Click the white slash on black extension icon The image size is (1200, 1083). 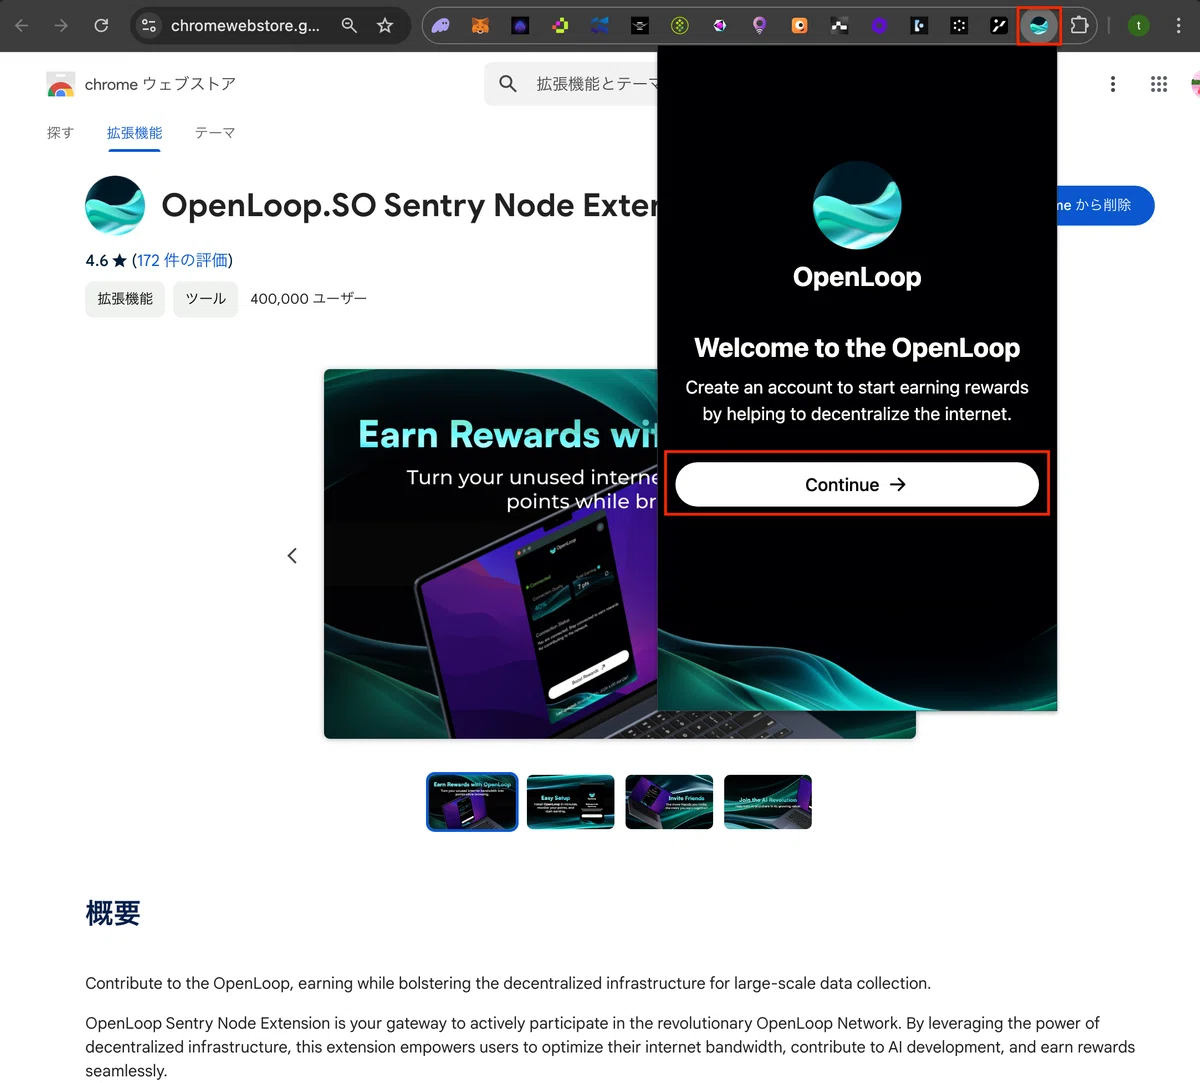(999, 26)
